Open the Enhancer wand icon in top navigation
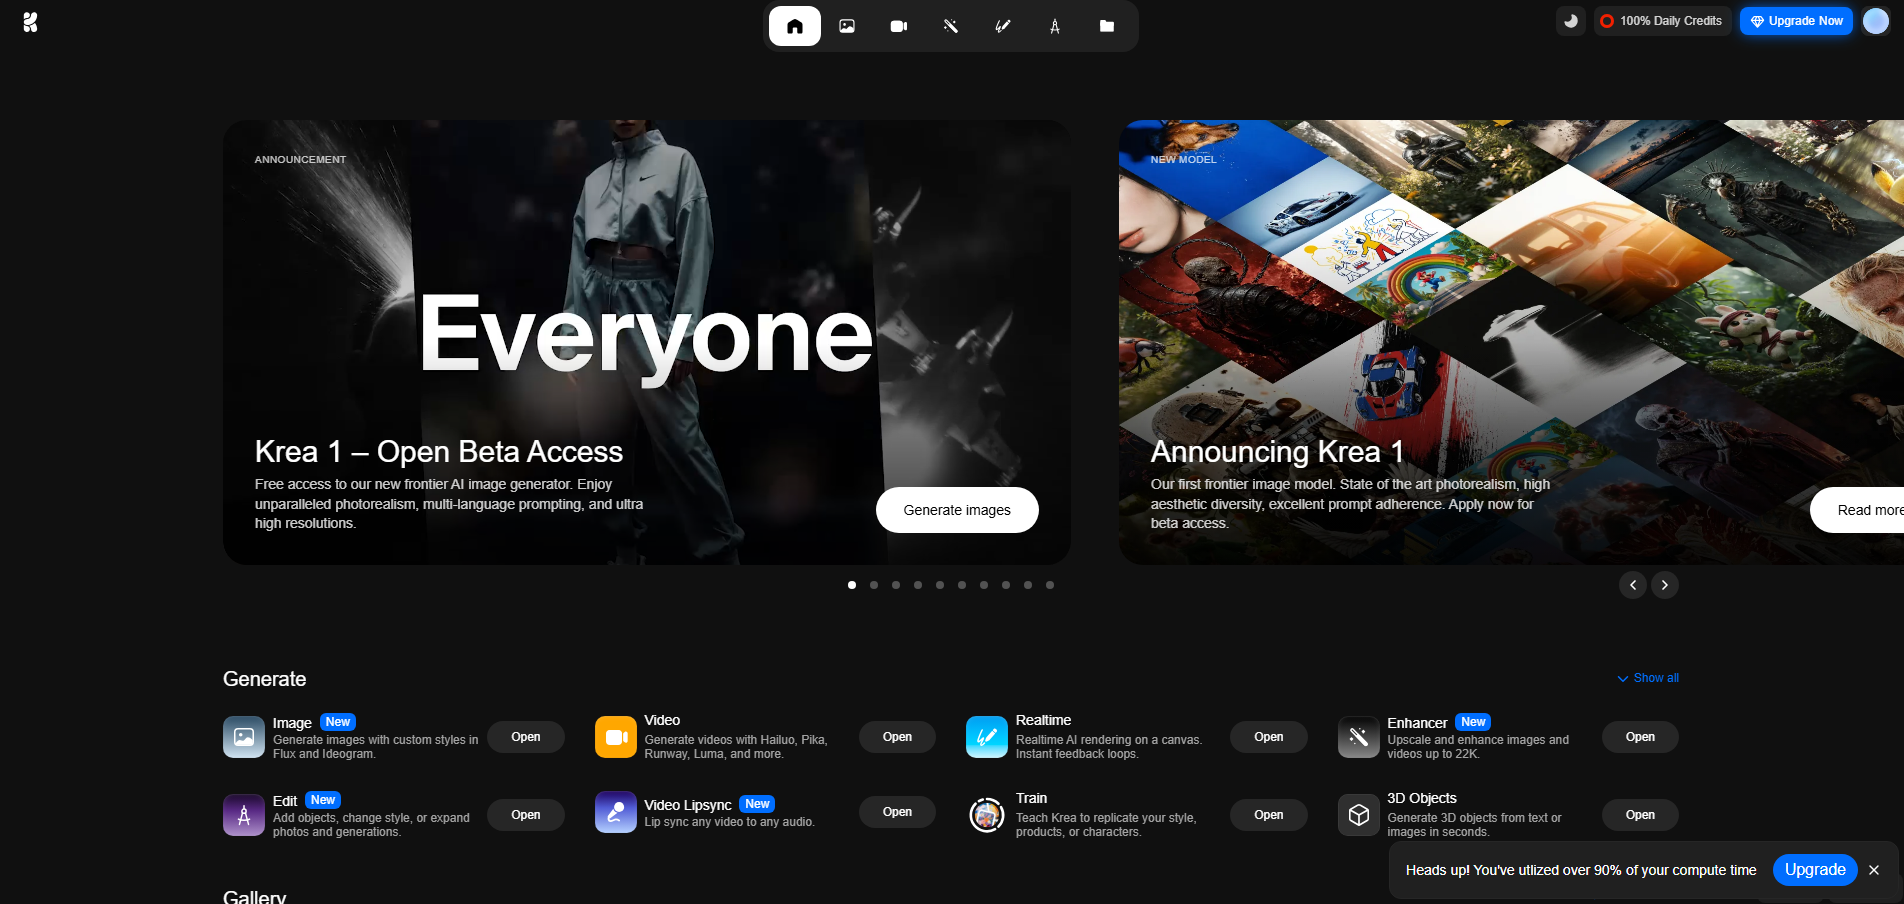 (951, 26)
